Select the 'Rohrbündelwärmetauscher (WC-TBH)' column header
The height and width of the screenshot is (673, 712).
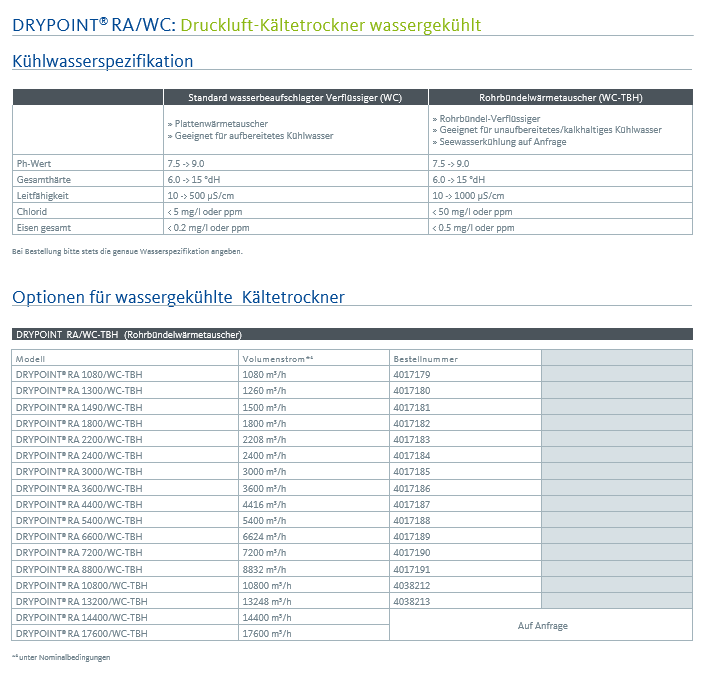pos(560,97)
